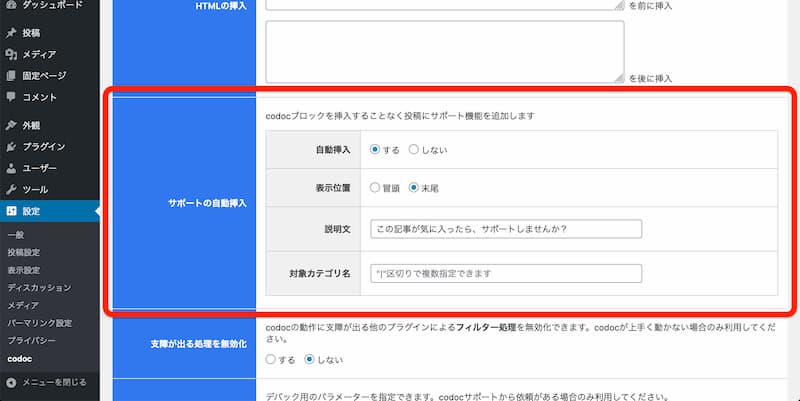Viewport: 800px width, 401px height.
Task: Click the pushpin icon beside 投稿
Action: pos(11,33)
